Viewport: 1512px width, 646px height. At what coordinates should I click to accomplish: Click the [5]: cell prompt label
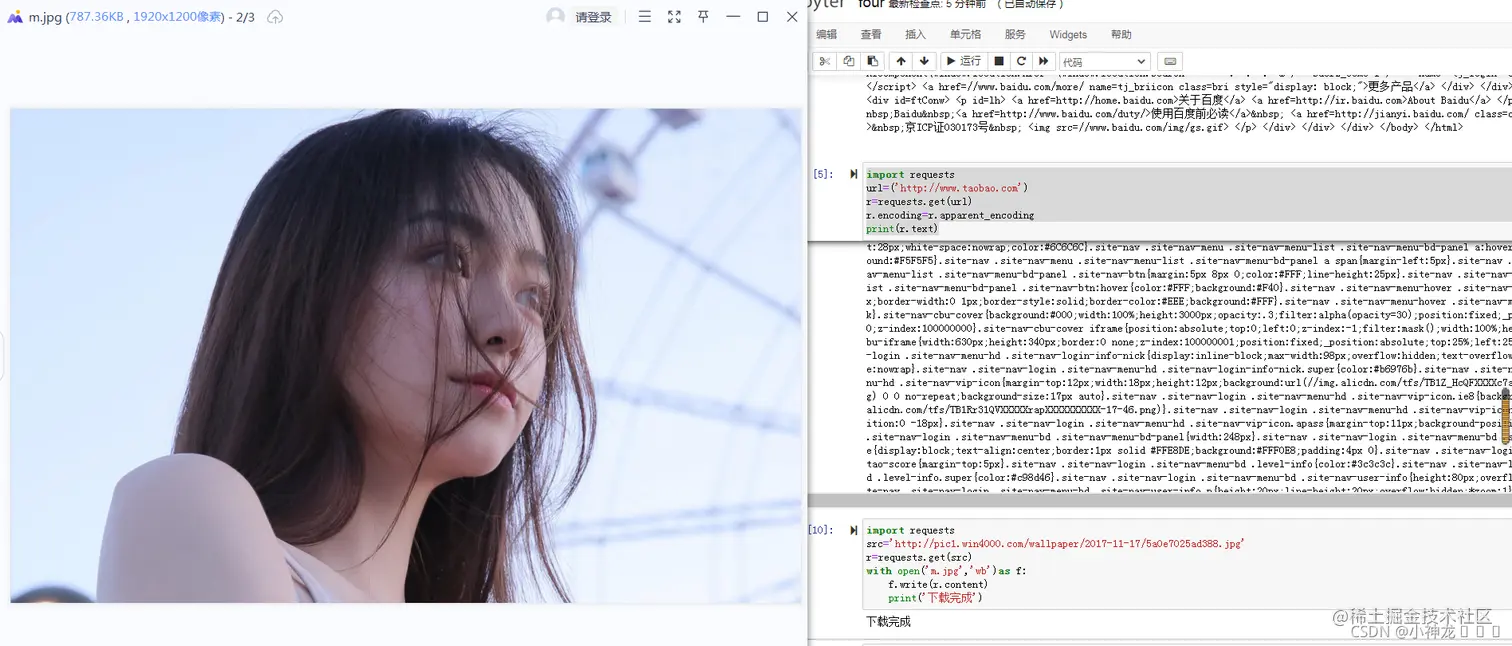coord(822,174)
